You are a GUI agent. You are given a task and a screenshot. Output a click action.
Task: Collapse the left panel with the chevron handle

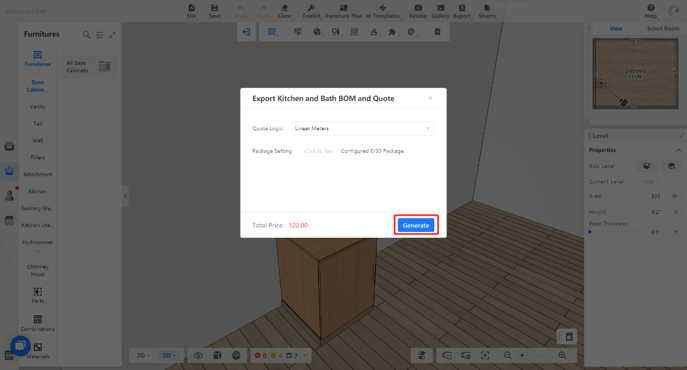125,196
